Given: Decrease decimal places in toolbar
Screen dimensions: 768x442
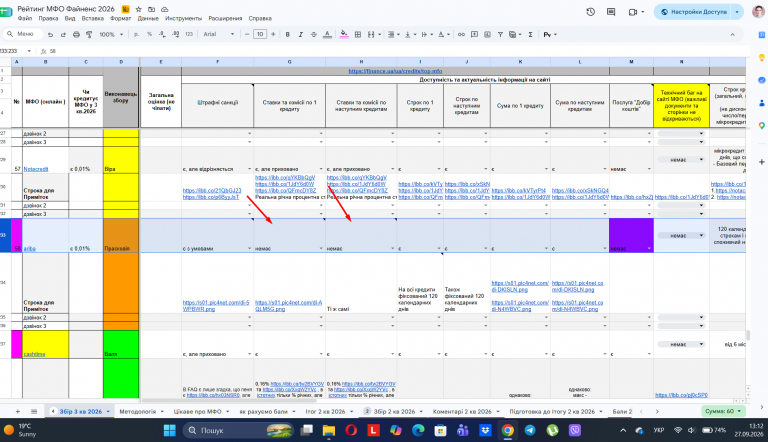Looking at the screenshot, I should (163, 34).
